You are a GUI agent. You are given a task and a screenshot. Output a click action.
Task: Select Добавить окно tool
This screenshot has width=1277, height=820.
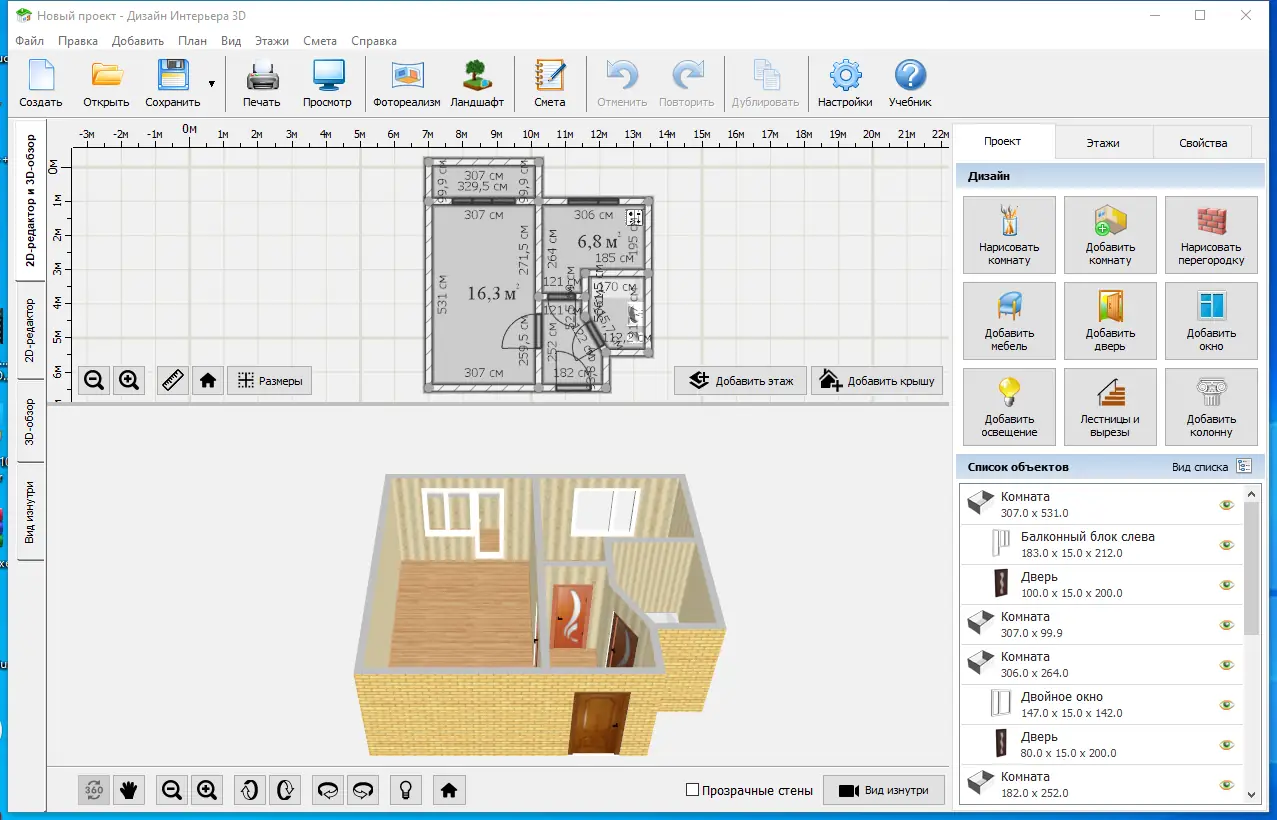pyautogui.click(x=1211, y=321)
